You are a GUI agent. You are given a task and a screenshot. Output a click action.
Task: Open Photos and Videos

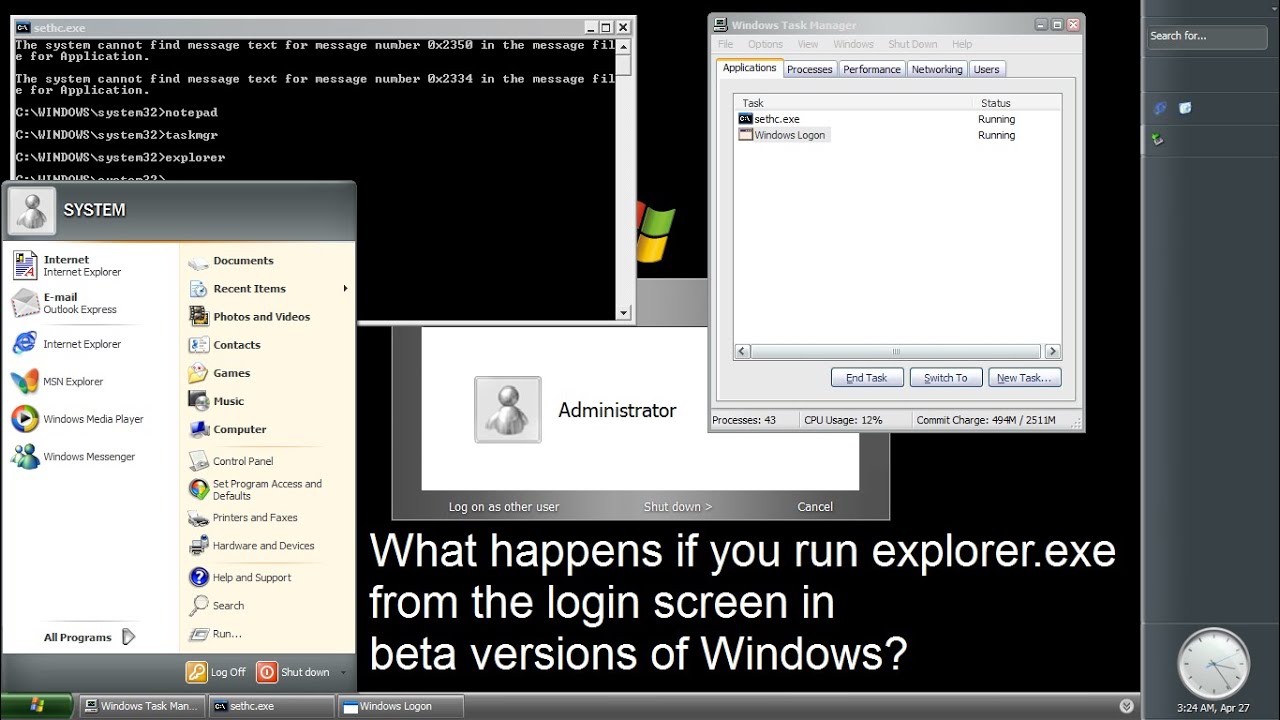coord(249,317)
